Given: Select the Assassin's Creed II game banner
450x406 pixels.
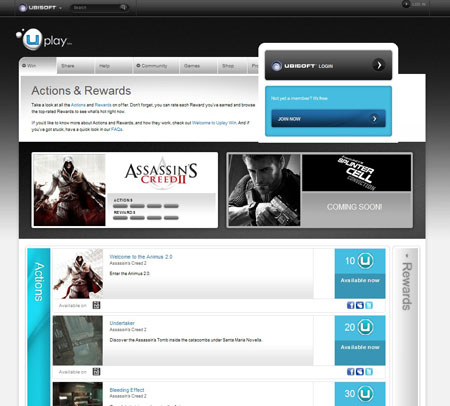Looking at the screenshot, I should point(125,190).
